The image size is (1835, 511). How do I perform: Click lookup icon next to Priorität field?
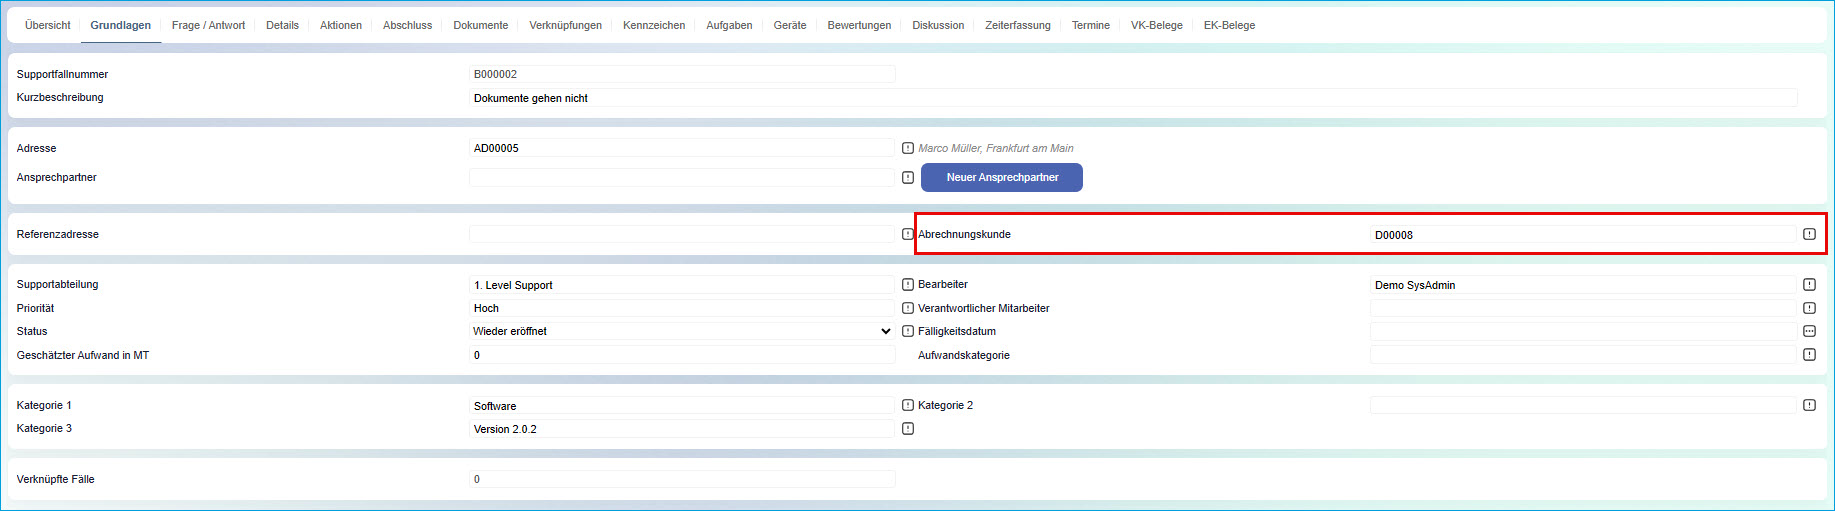click(907, 308)
